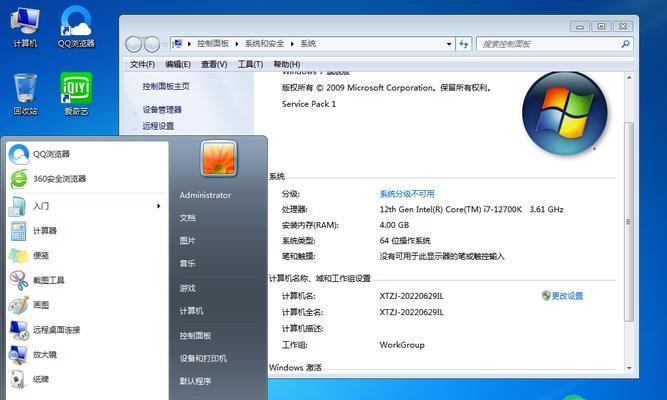Expand the breadcrumb arrow after 系统和安全
The height and width of the screenshot is (400, 667).
292,44
